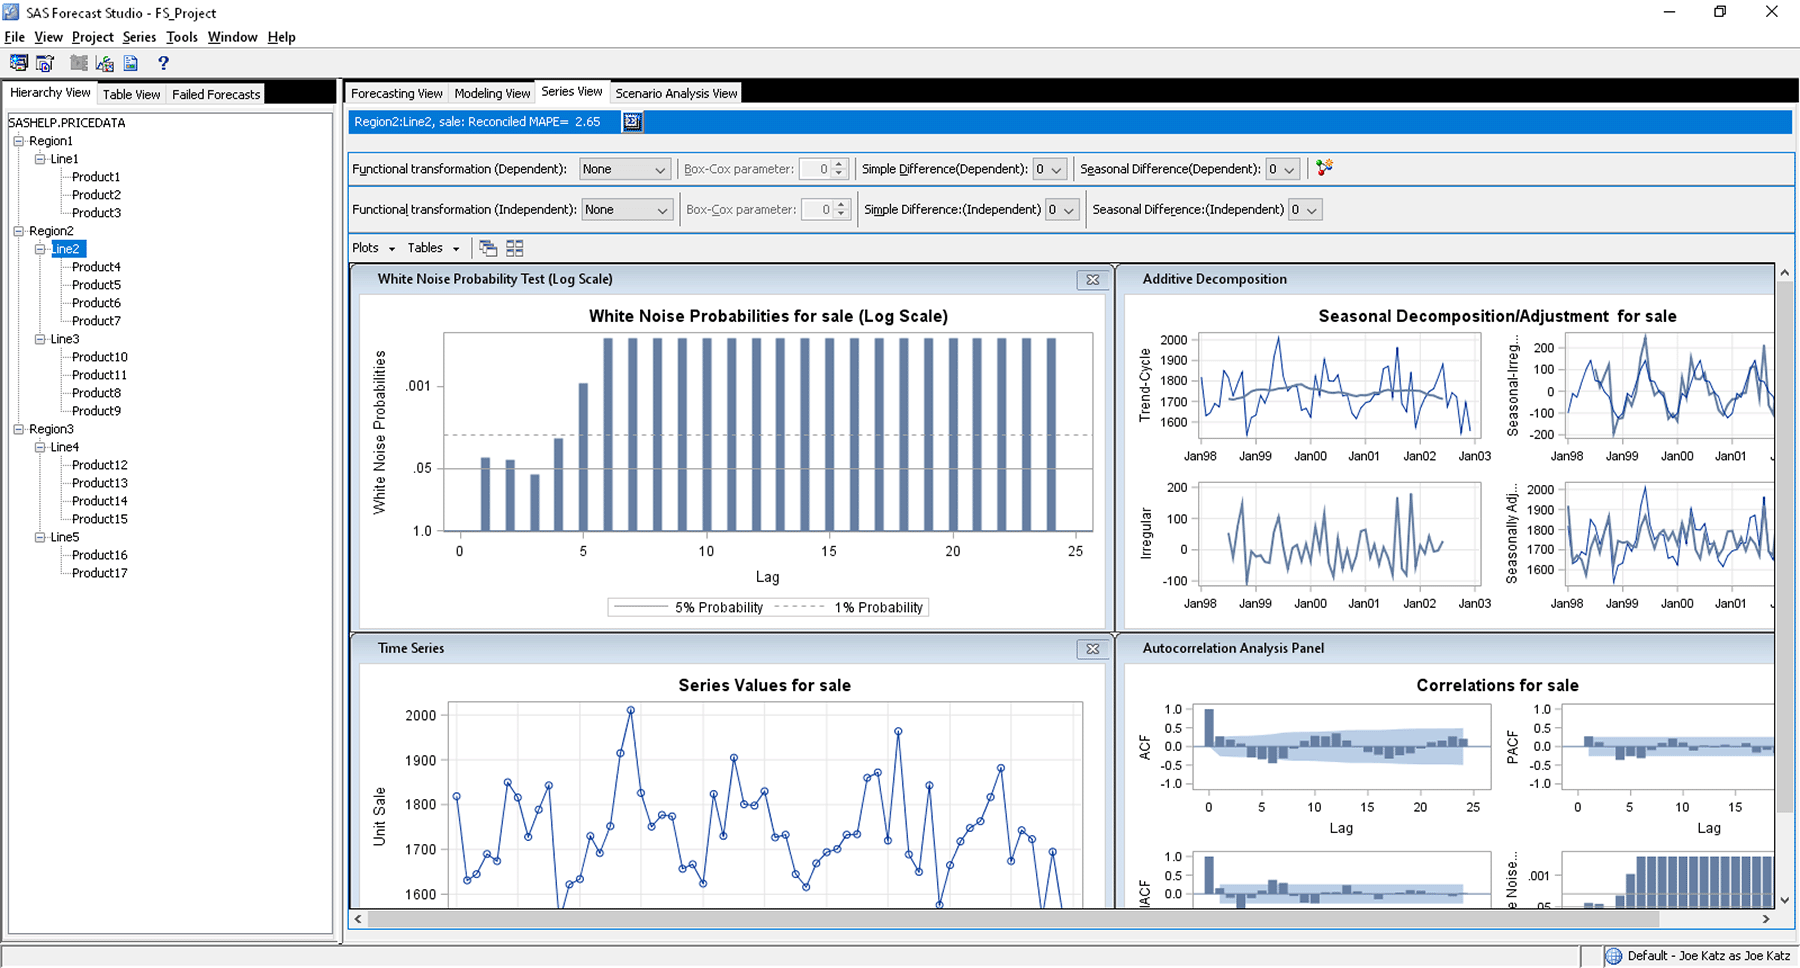Close the Time Series panel
Viewport: 1800px width, 968px height.
click(x=1093, y=649)
